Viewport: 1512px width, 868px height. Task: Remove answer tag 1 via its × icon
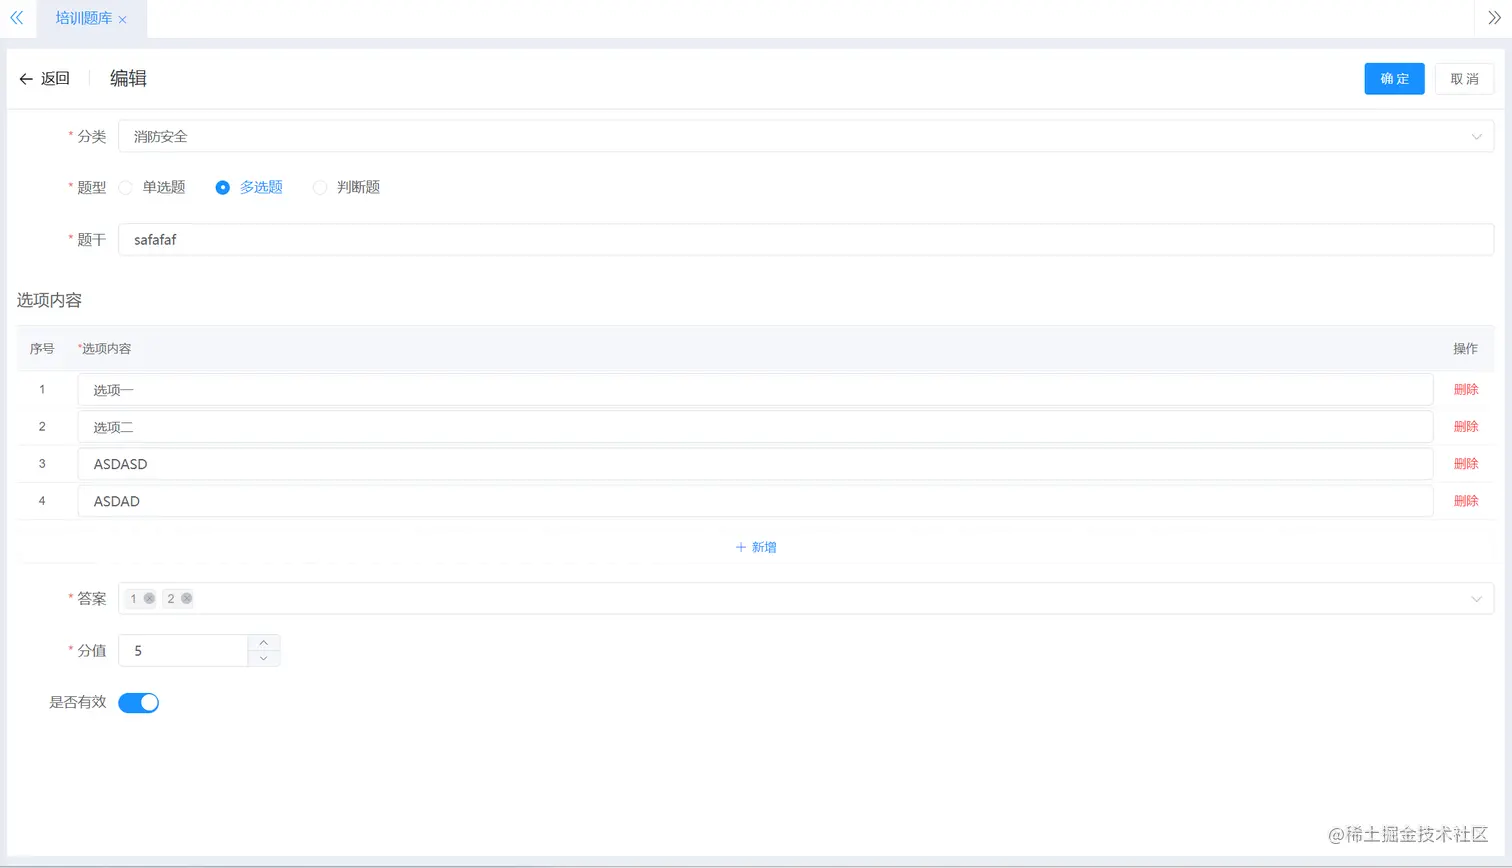pos(150,598)
